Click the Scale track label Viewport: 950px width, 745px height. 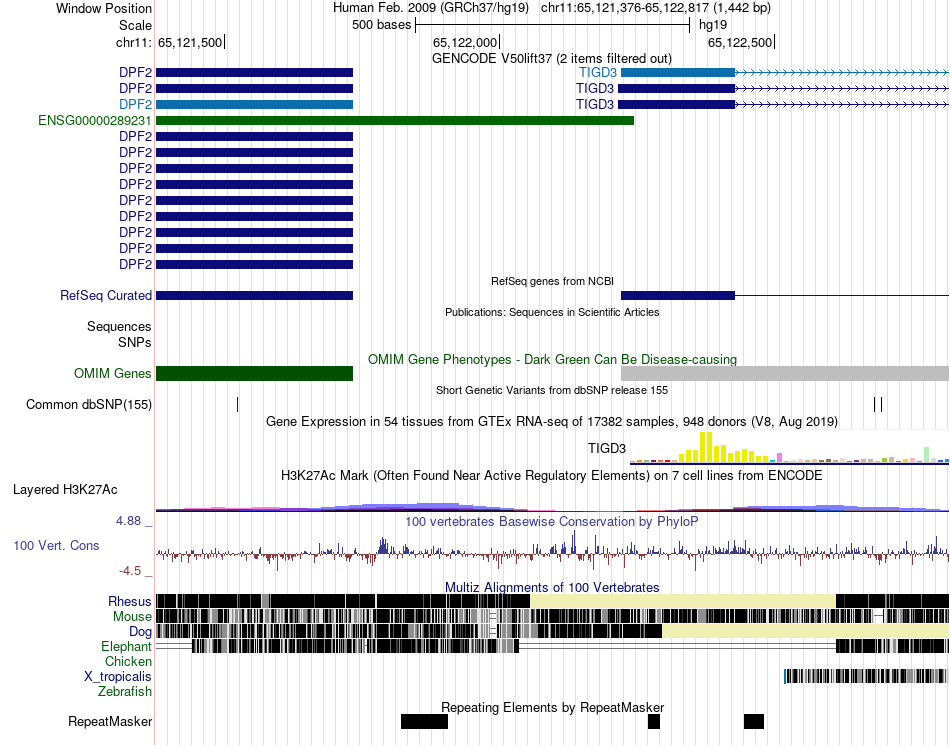(x=135, y=25)
